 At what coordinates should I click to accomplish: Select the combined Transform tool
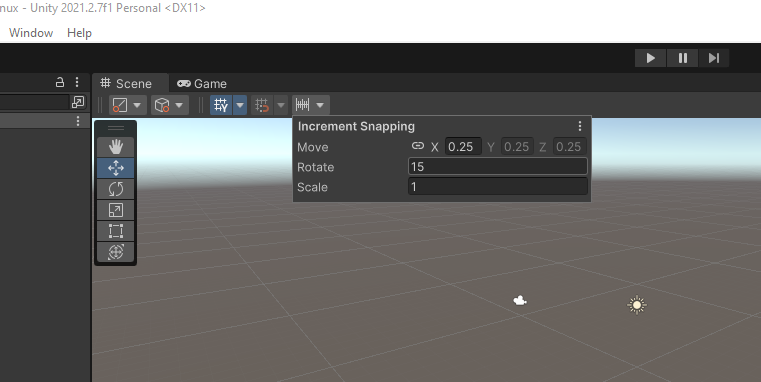116,252
